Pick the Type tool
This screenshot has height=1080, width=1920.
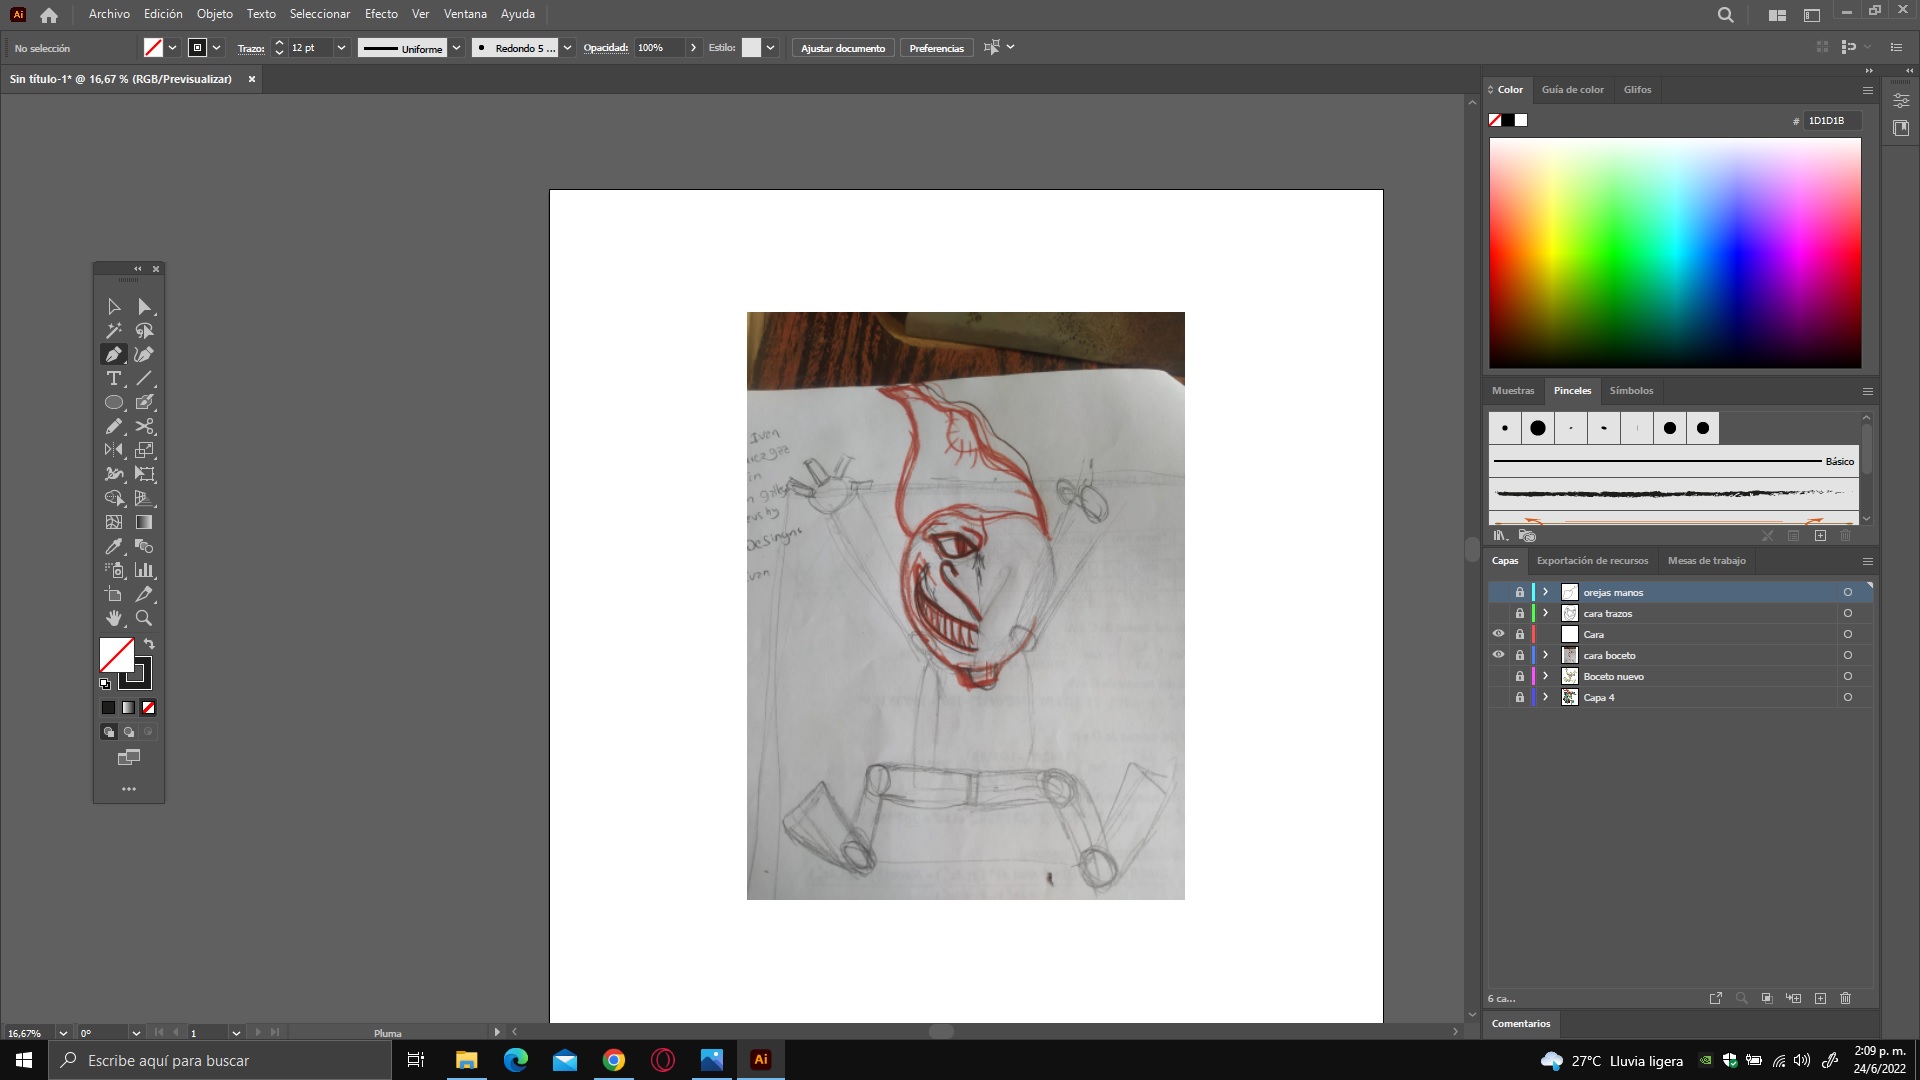pos(114,379)
